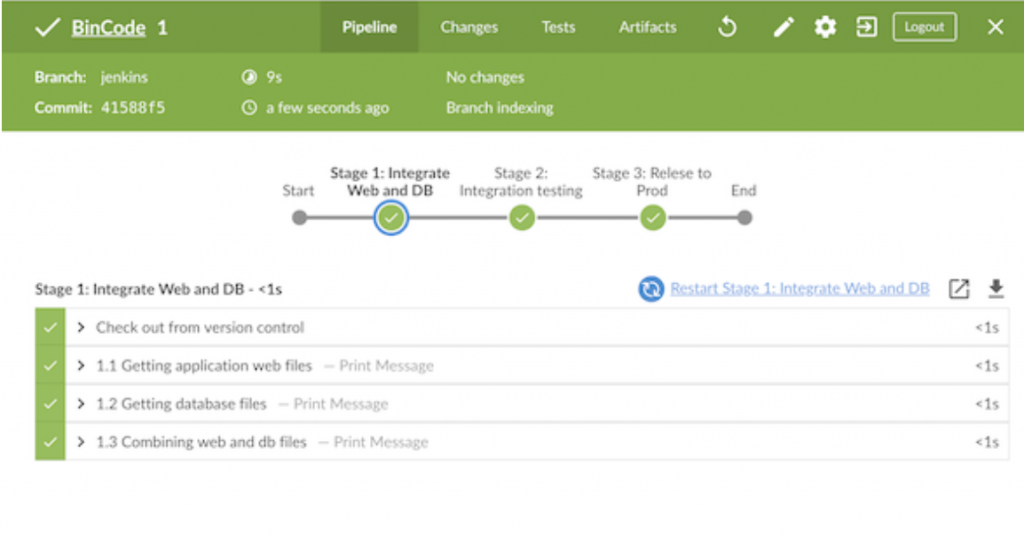Open the Tests tab
This screenshot has height=543, width=1024.
pyautogui.click(x=558, y=27)
